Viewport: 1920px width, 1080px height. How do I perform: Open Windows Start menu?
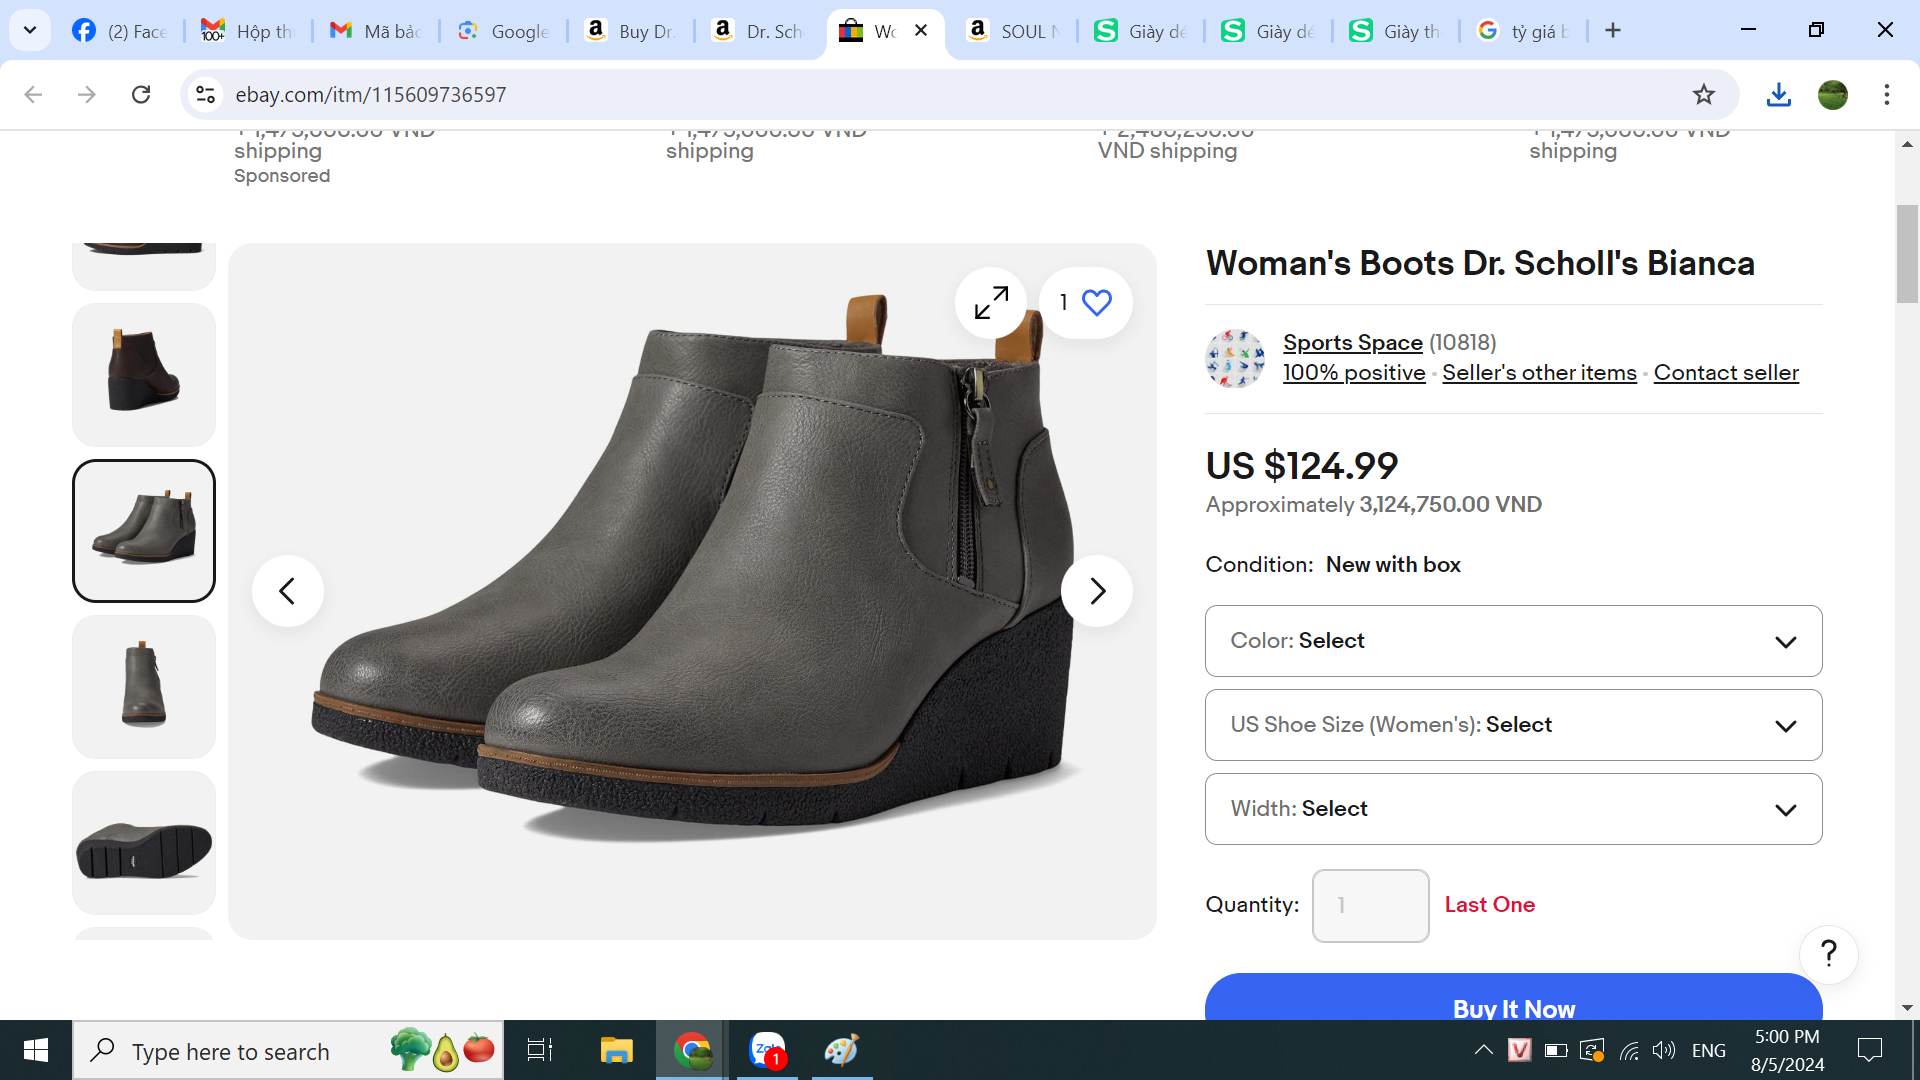(36, 1050)
